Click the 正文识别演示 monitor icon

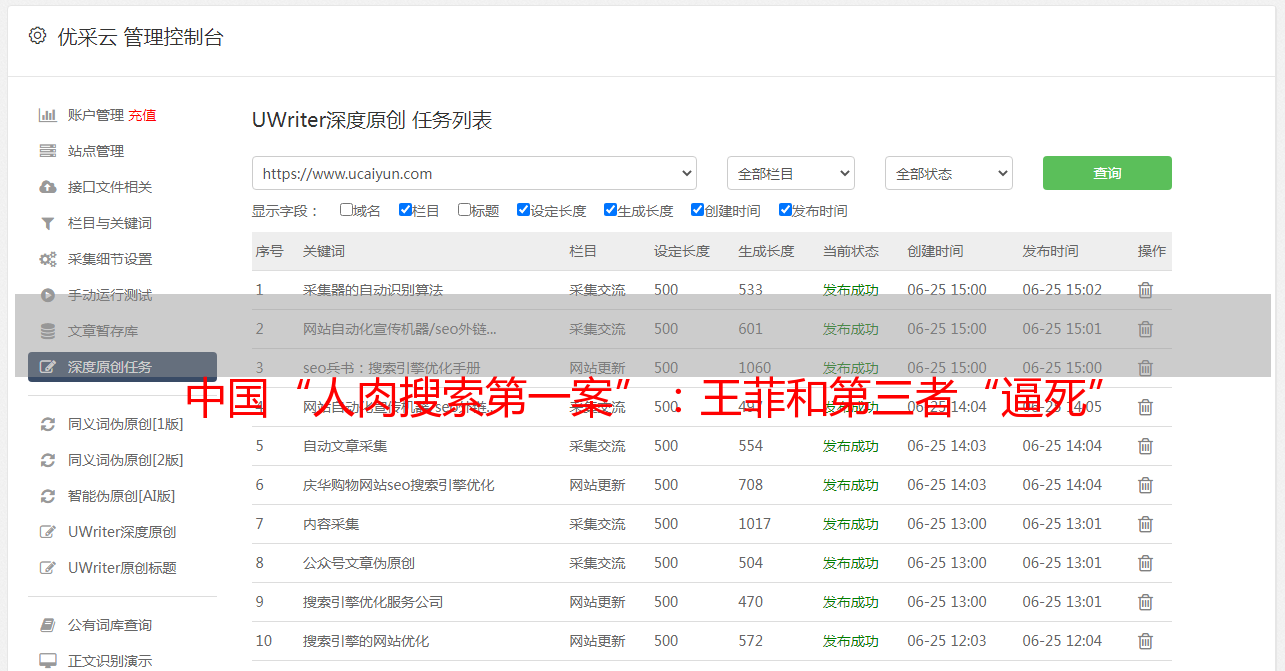(47, 661)
